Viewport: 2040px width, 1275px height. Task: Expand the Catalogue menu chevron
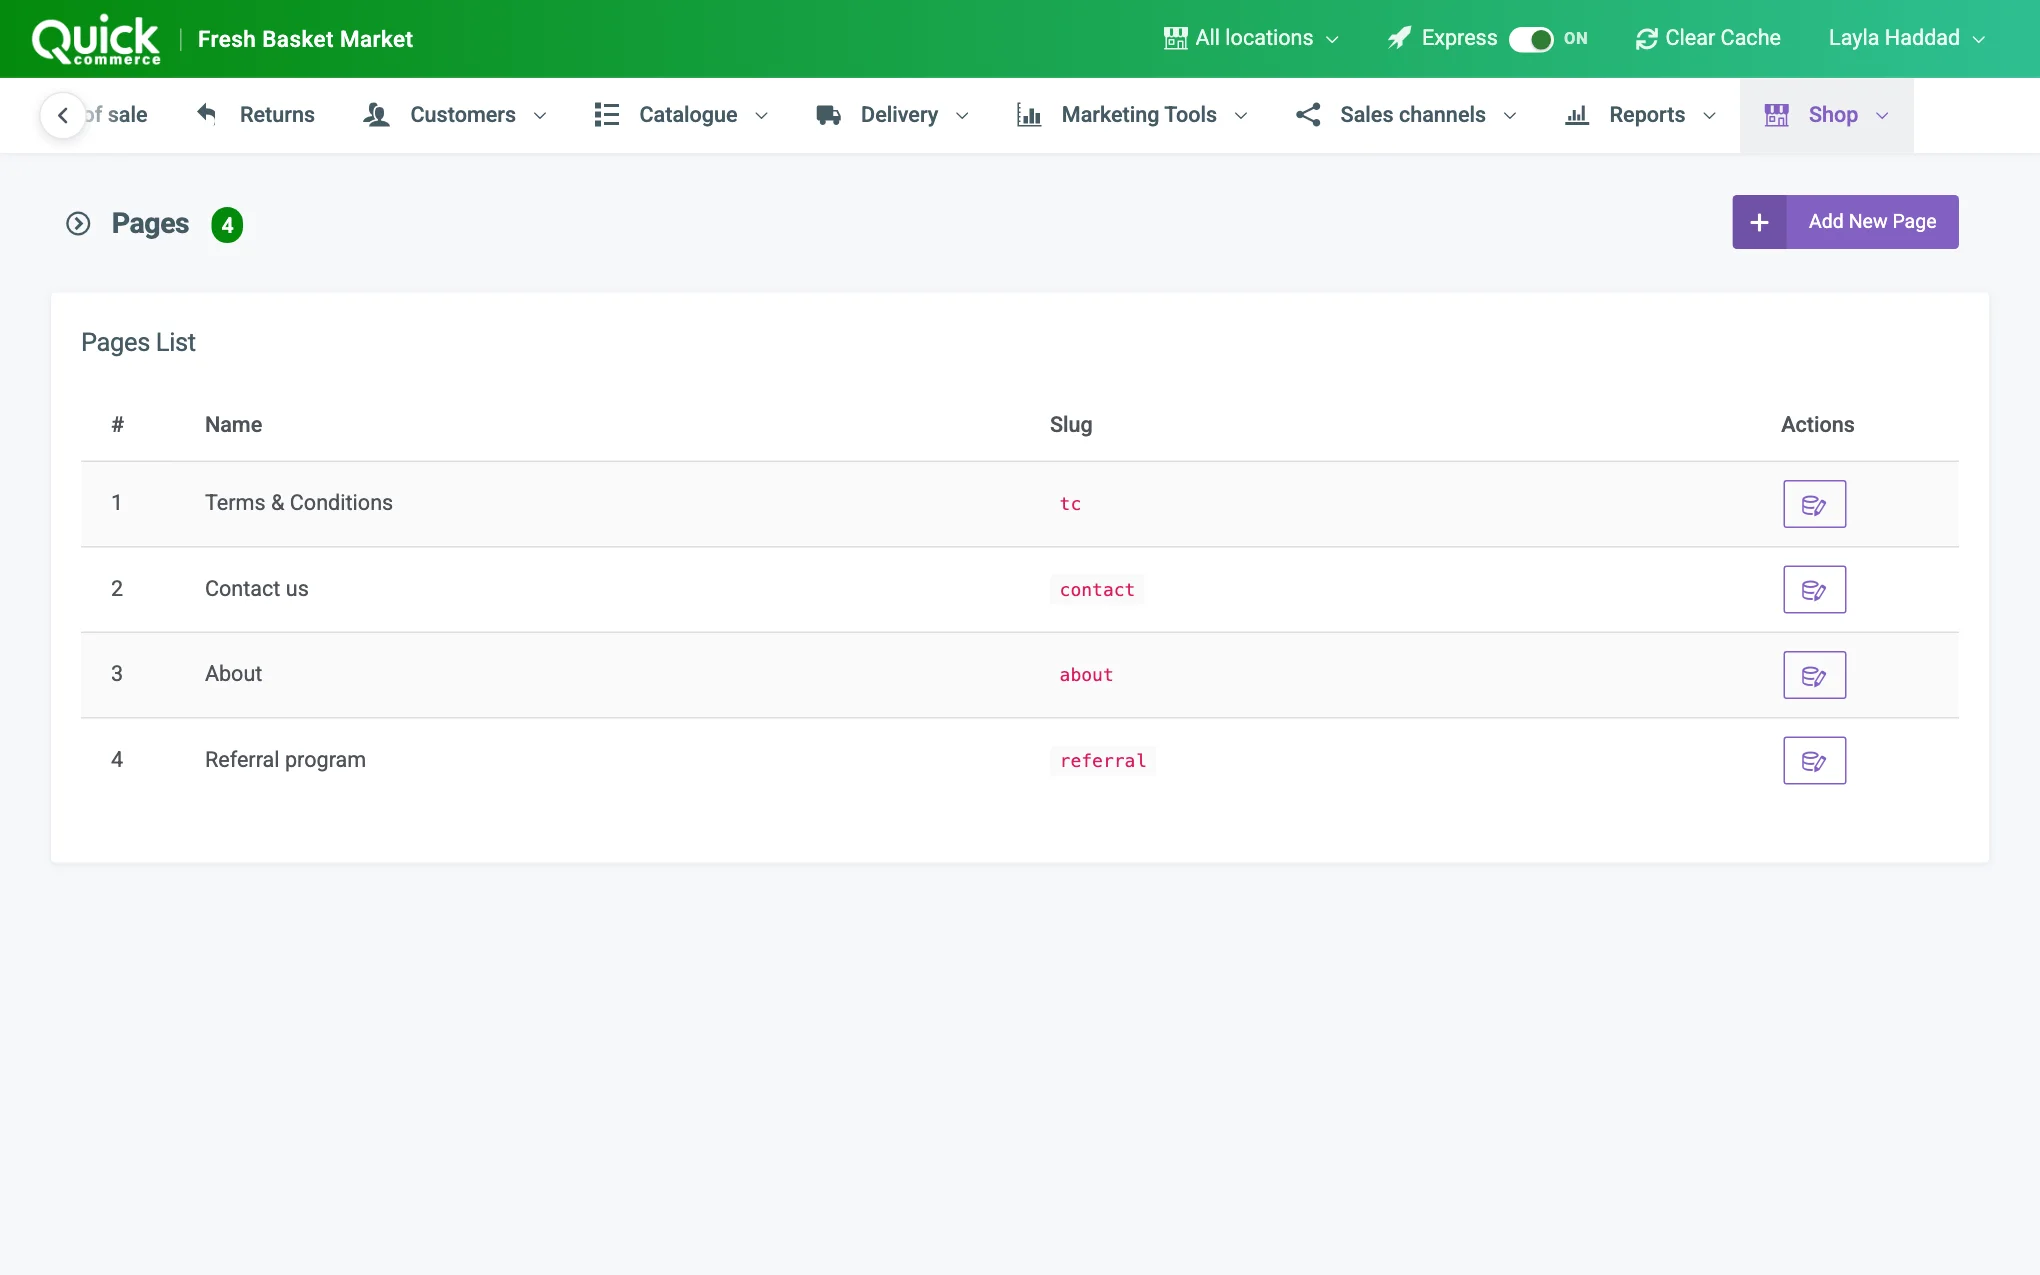click(x=761, y=116)
